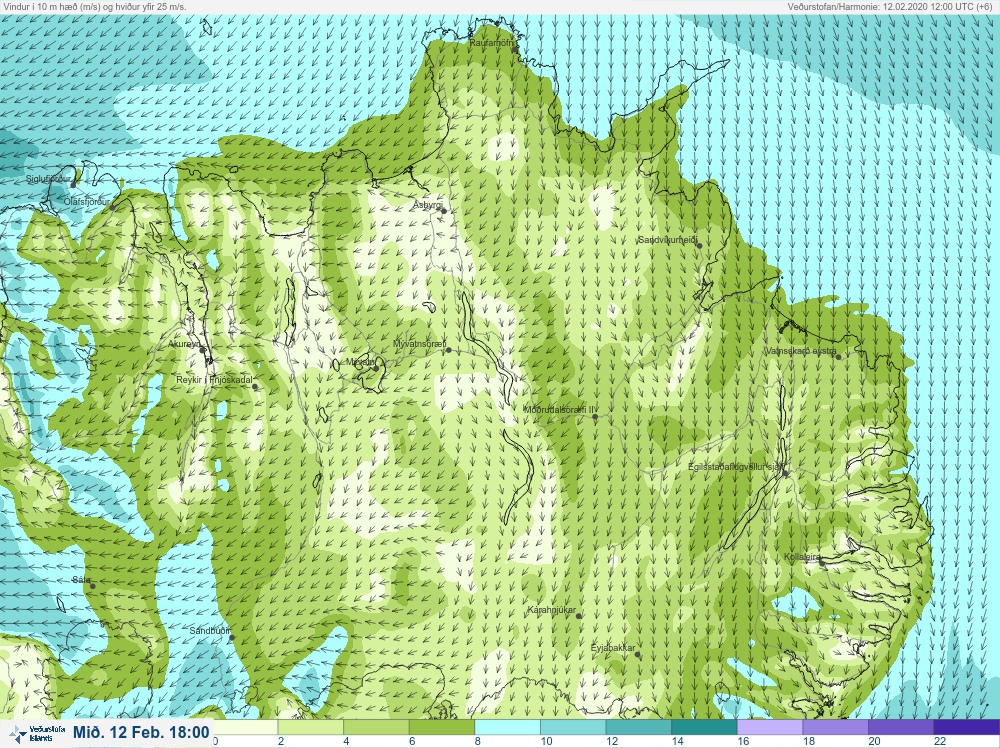The image size is (1000, 748).
Task: Click the 6–8 m/s dark green swatch
Action: (442, 728)
